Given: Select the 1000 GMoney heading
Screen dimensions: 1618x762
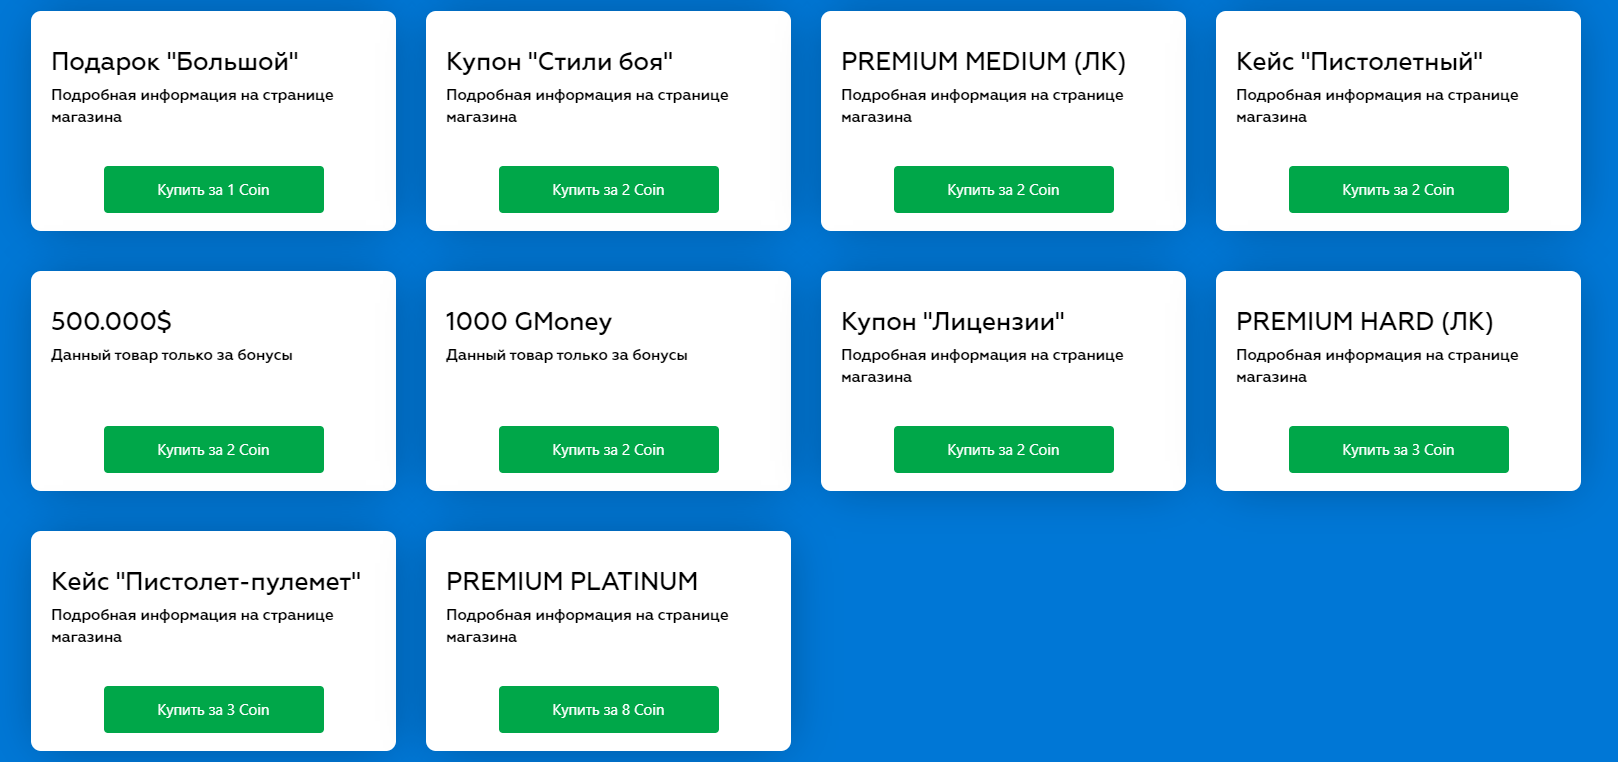Looking at the screenshot, I should coord(528,322).
